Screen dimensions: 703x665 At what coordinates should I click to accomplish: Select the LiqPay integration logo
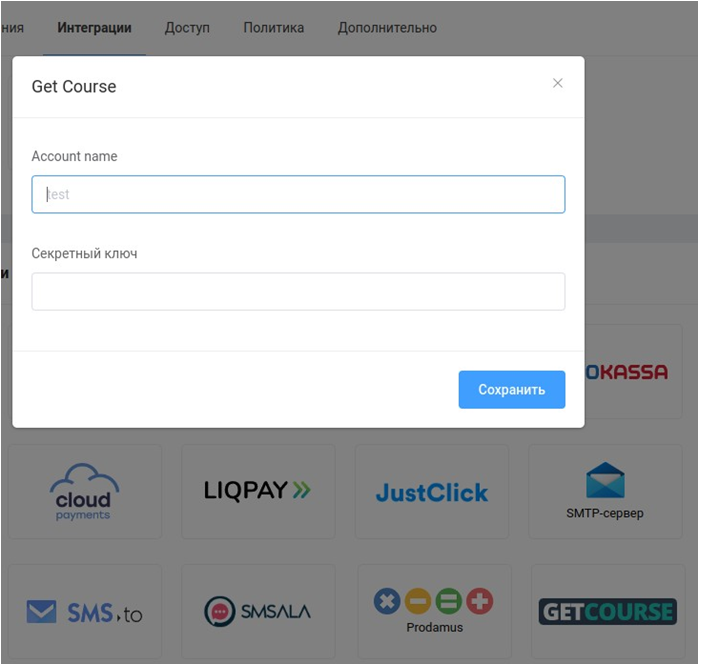258,490
